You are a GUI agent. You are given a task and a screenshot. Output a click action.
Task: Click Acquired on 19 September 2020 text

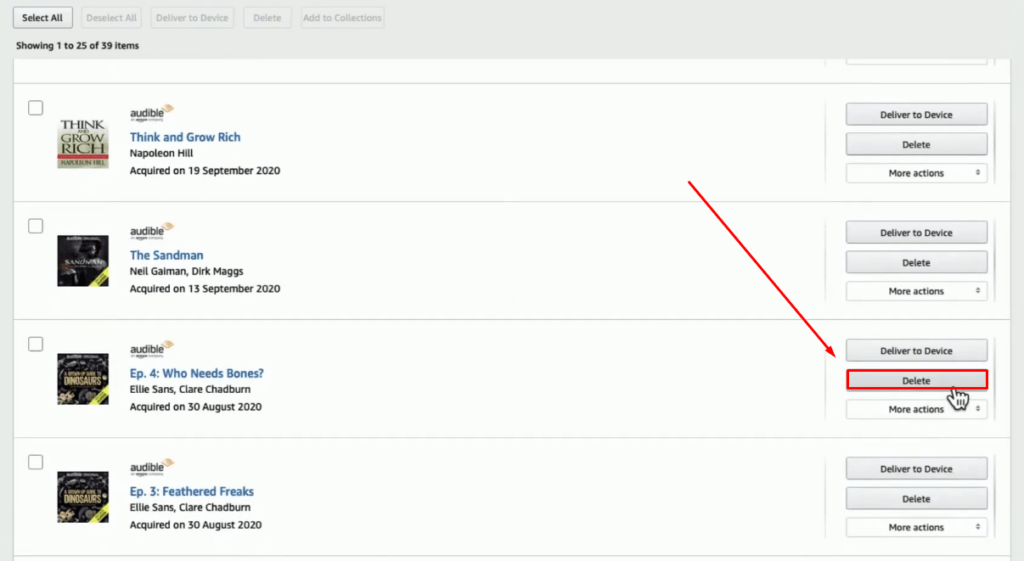[205, 170]
